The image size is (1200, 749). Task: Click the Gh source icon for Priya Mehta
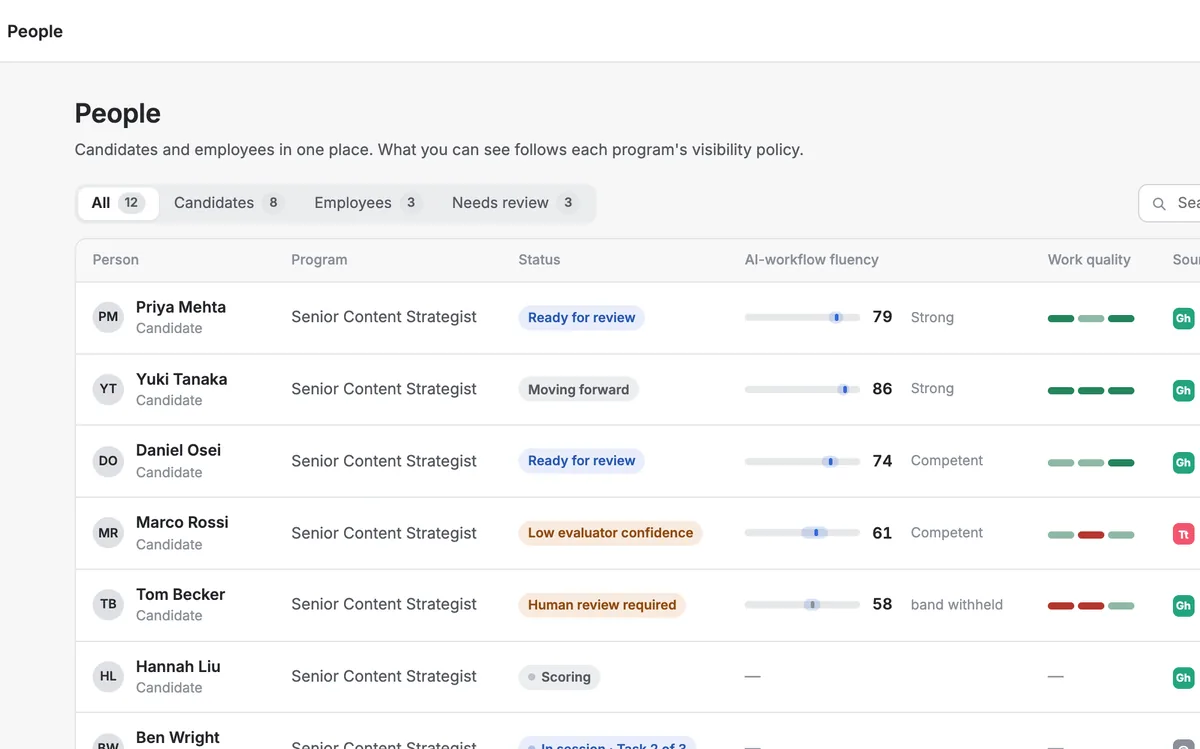(1183, 318)
